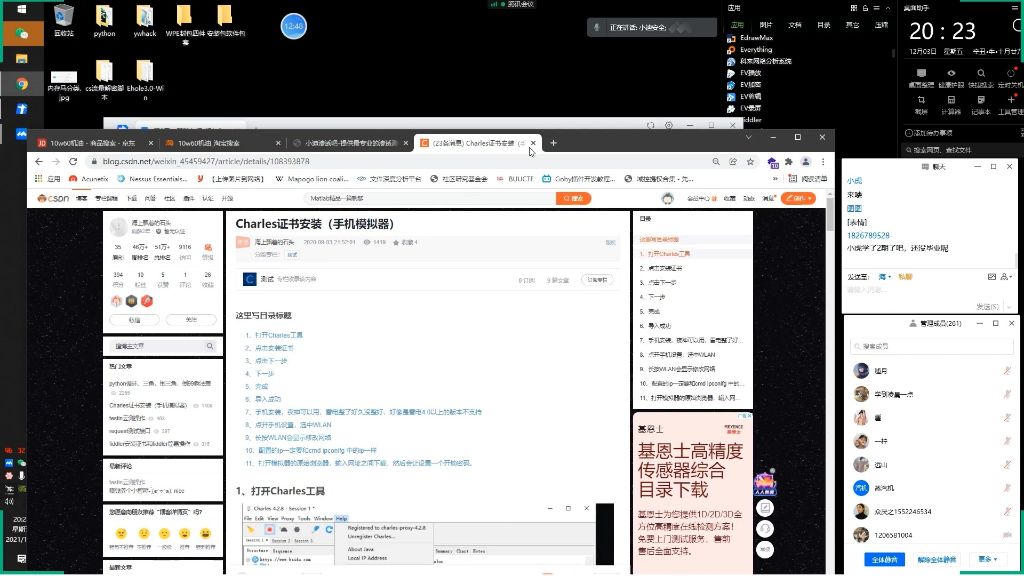Screen dimensions: 1024x576
Task: Open the send-to recipient dropdown in the chat
Action: [x=885, y=277]
